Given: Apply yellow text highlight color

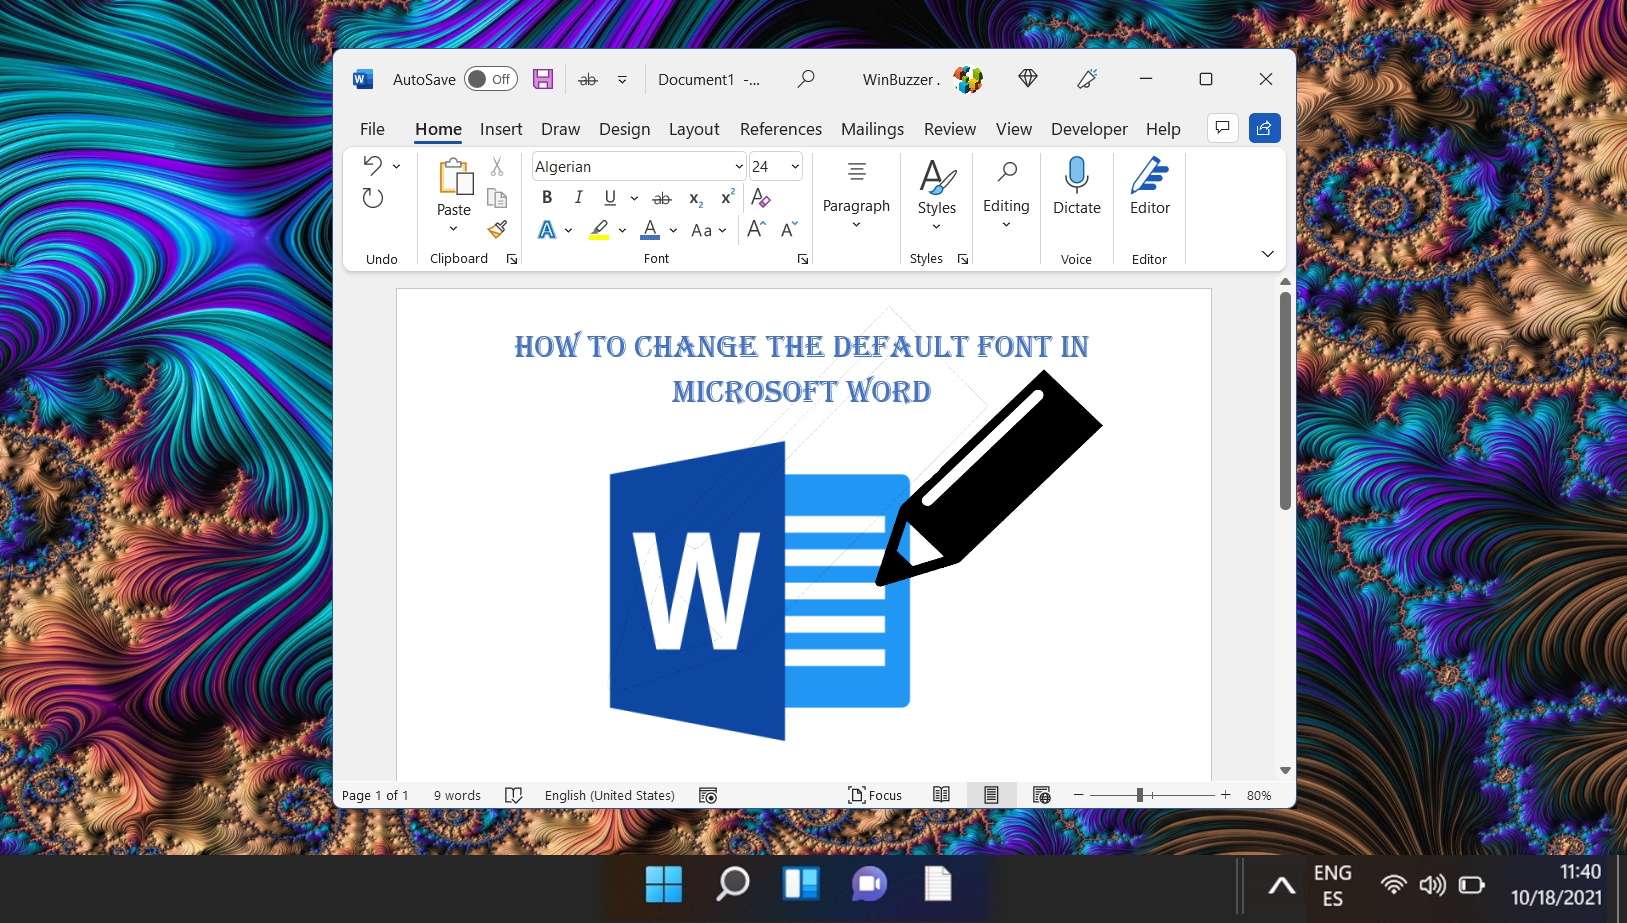Looking at the screenshot, I should pos(599,230).
